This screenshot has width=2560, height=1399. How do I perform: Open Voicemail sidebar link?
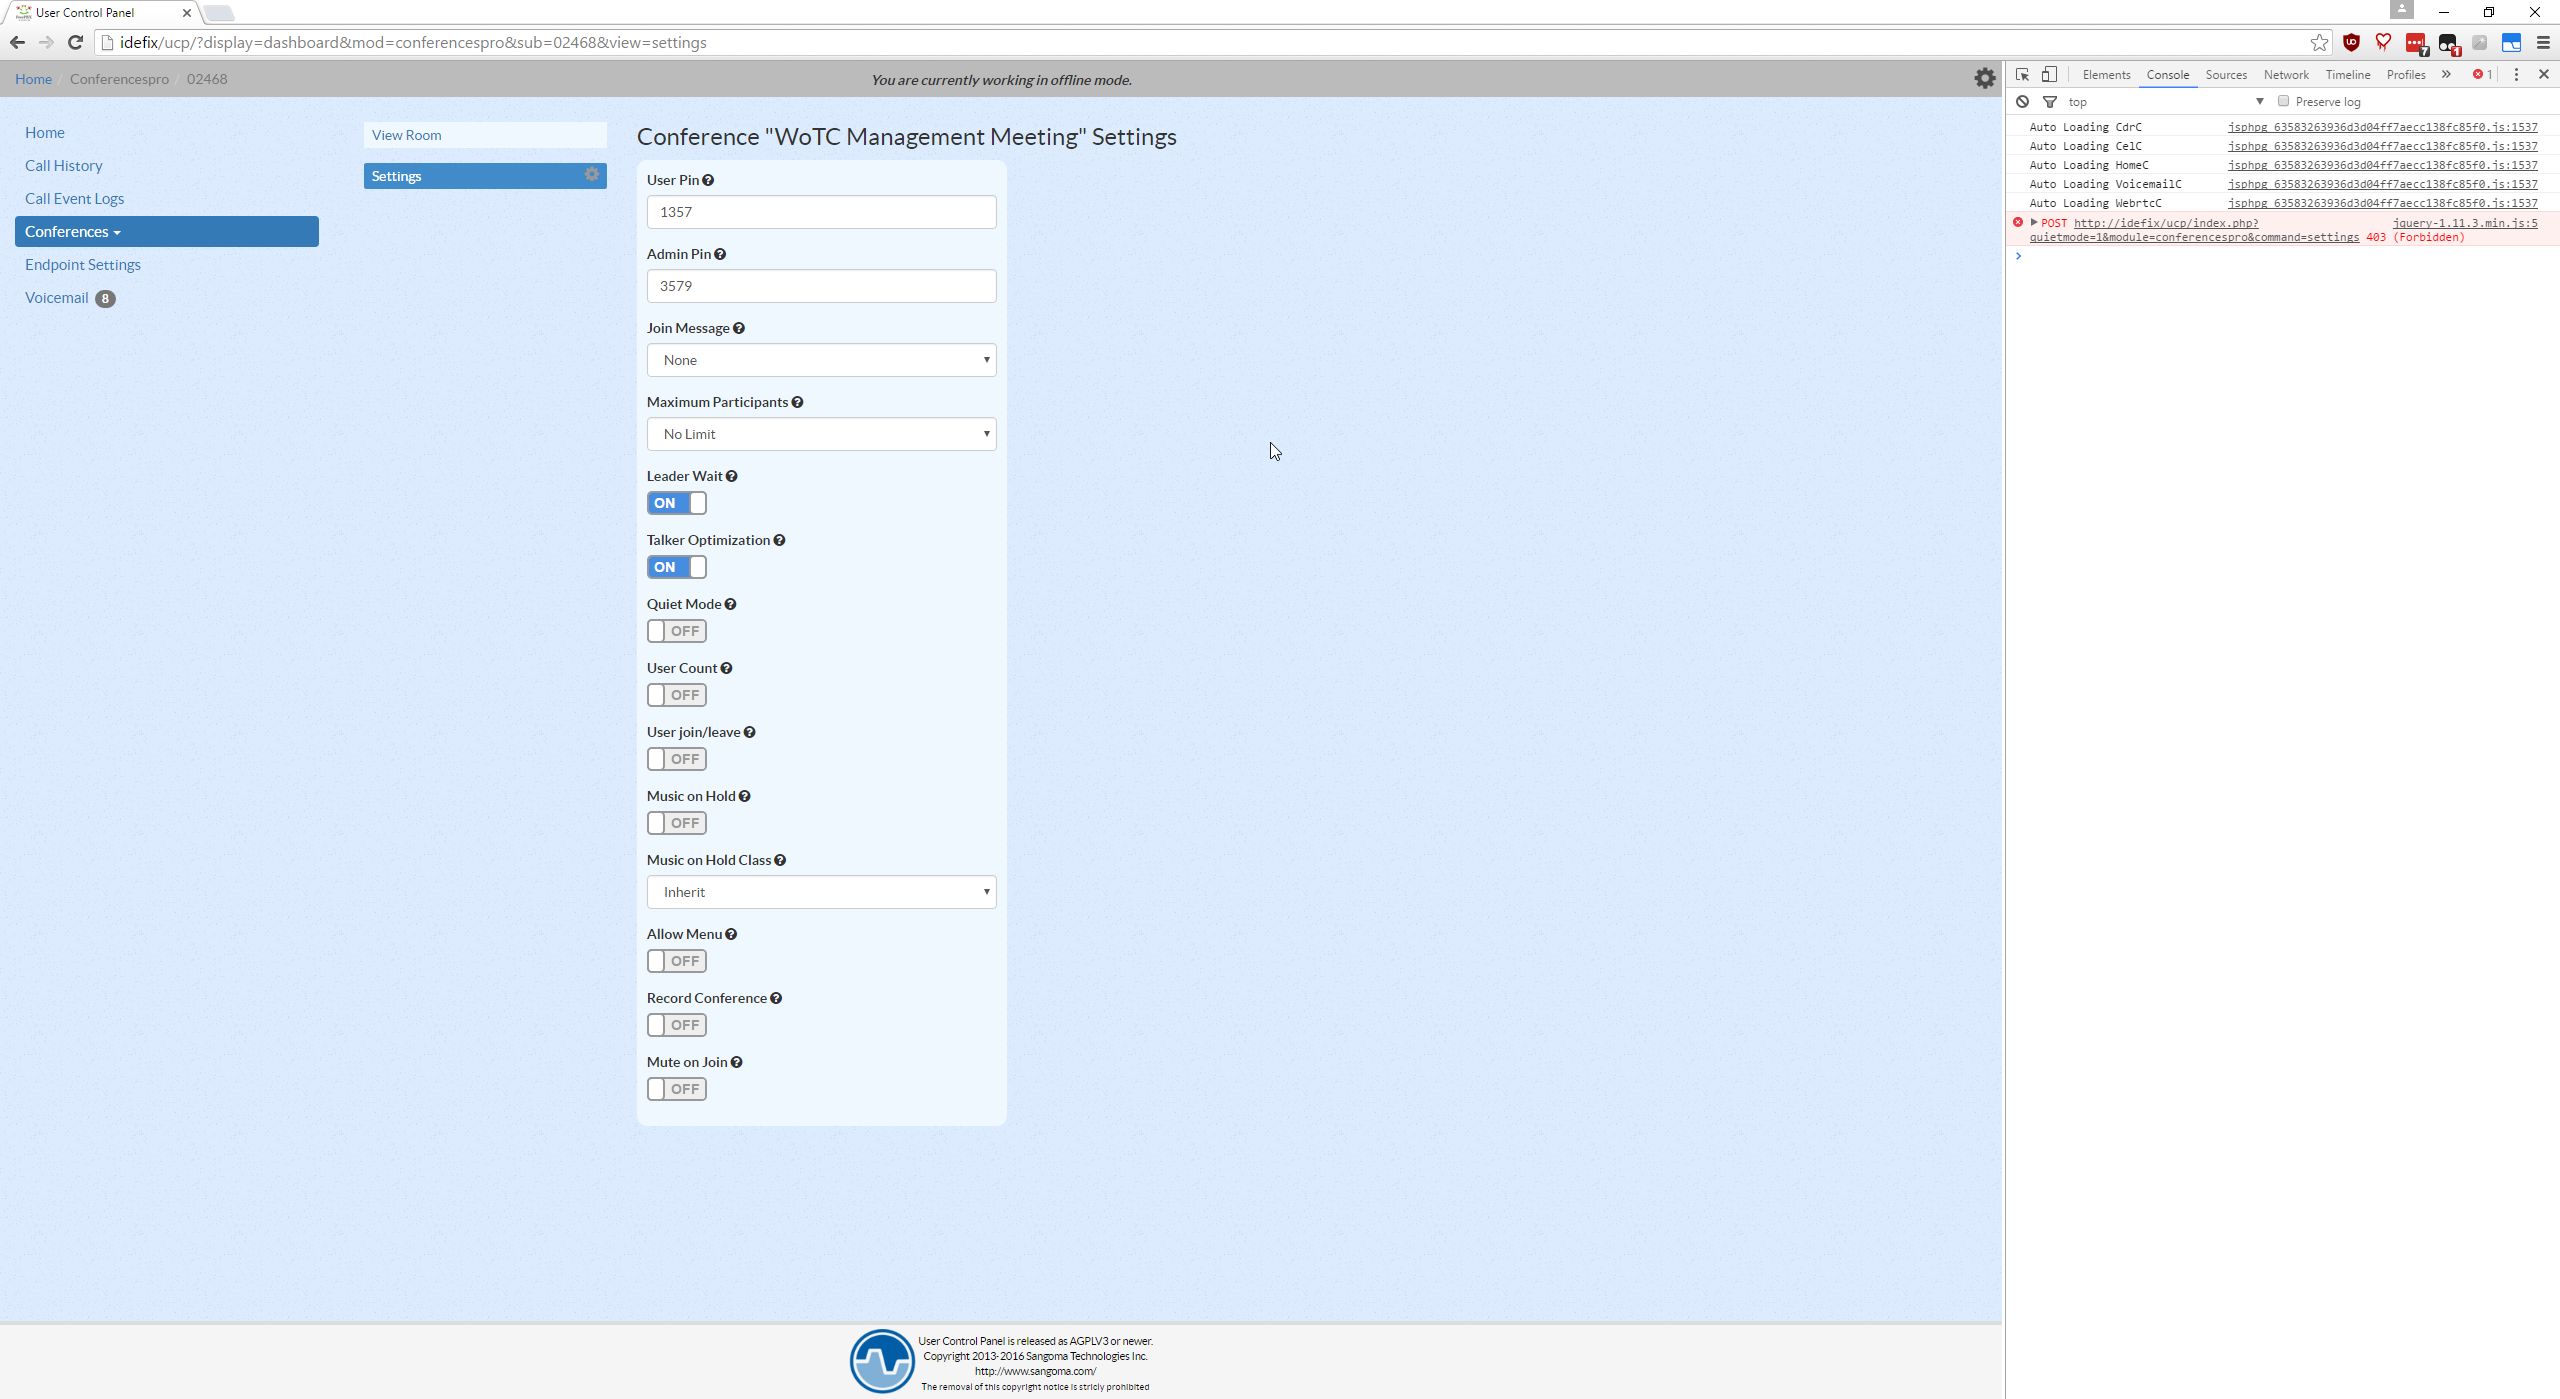click(57, 297)
